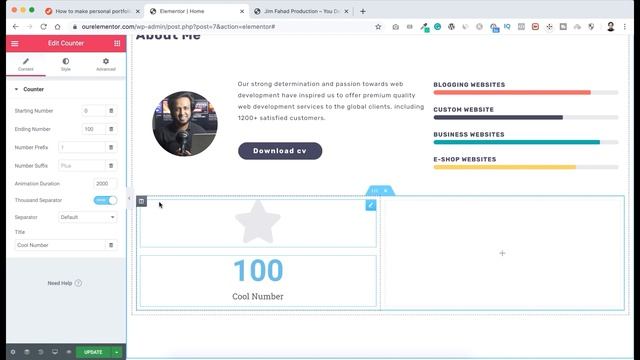Click the Custom Website progress bar

(526, 118)
